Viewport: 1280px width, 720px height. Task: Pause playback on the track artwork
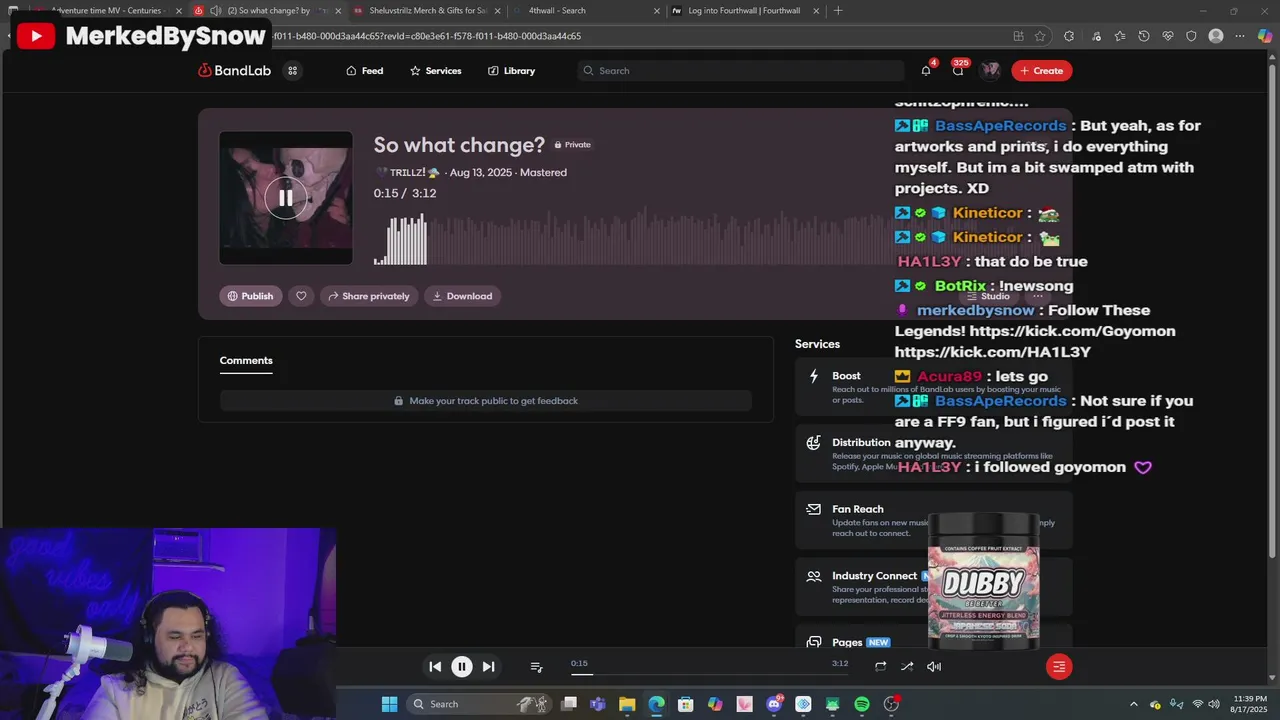point(286,198)
